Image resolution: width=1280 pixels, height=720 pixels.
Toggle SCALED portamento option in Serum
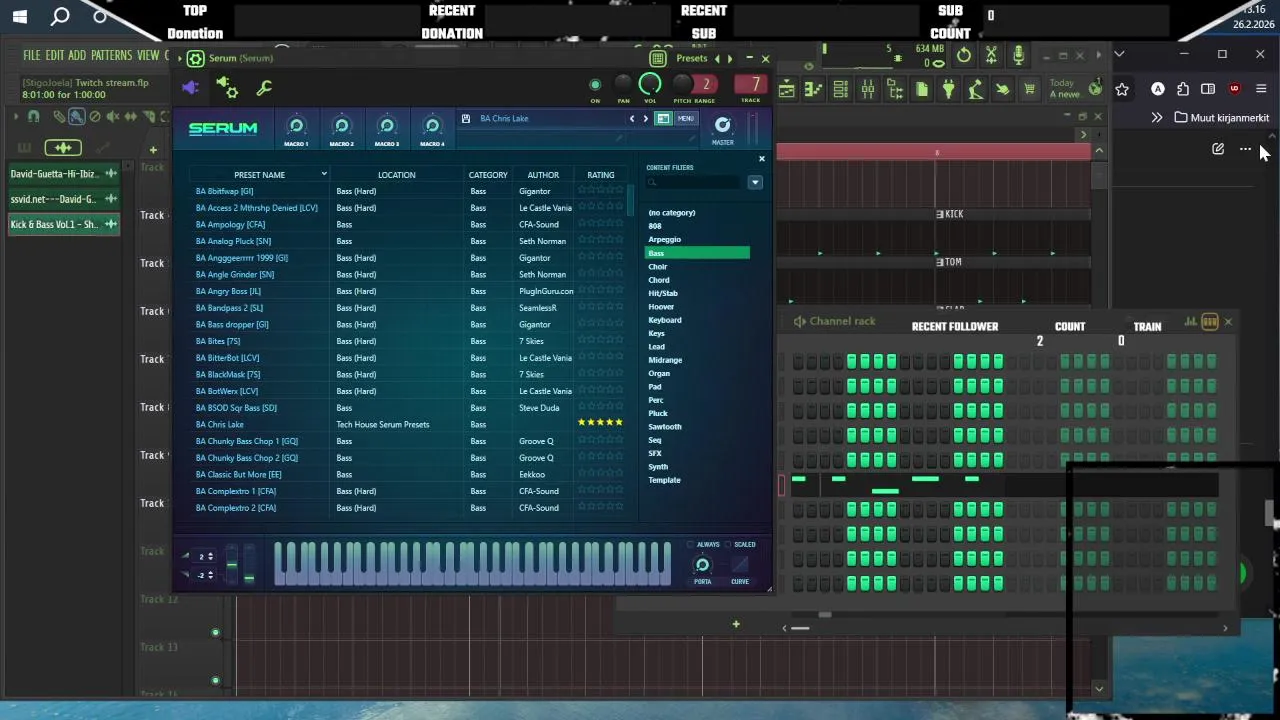[728, 544]
